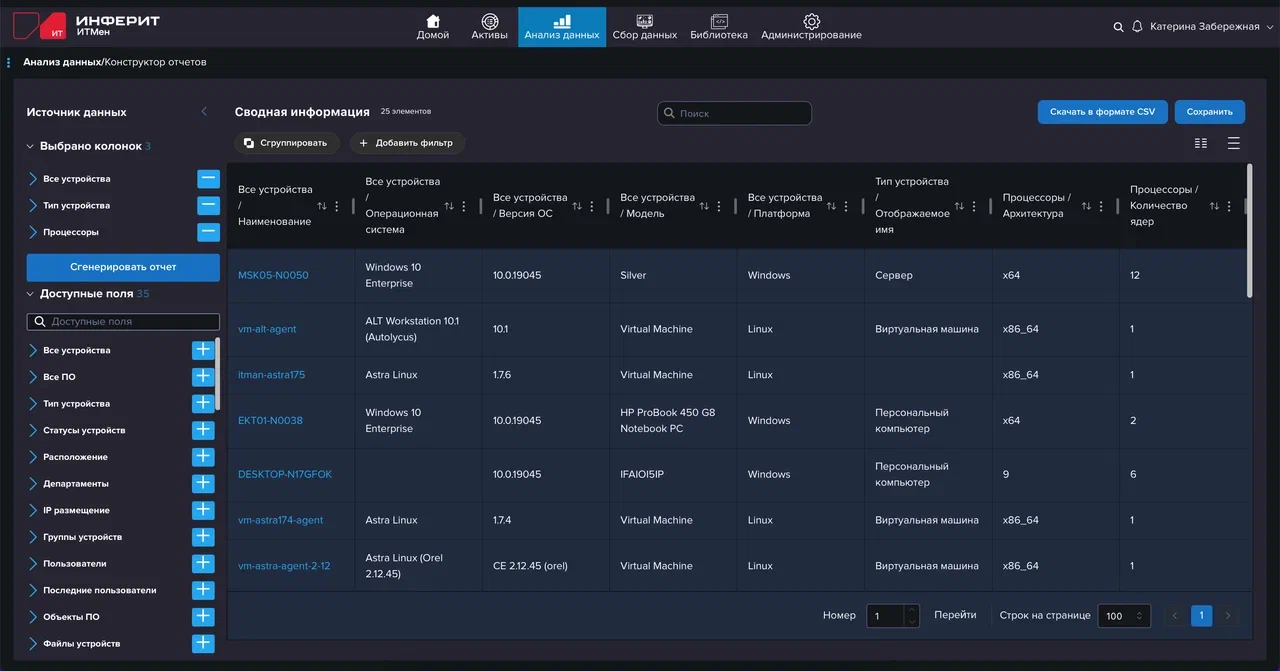The height and width of the screenshot is (671, 1280).
Task: Click the search magnifier icon in header
Action: click(x=1118, y=27)
